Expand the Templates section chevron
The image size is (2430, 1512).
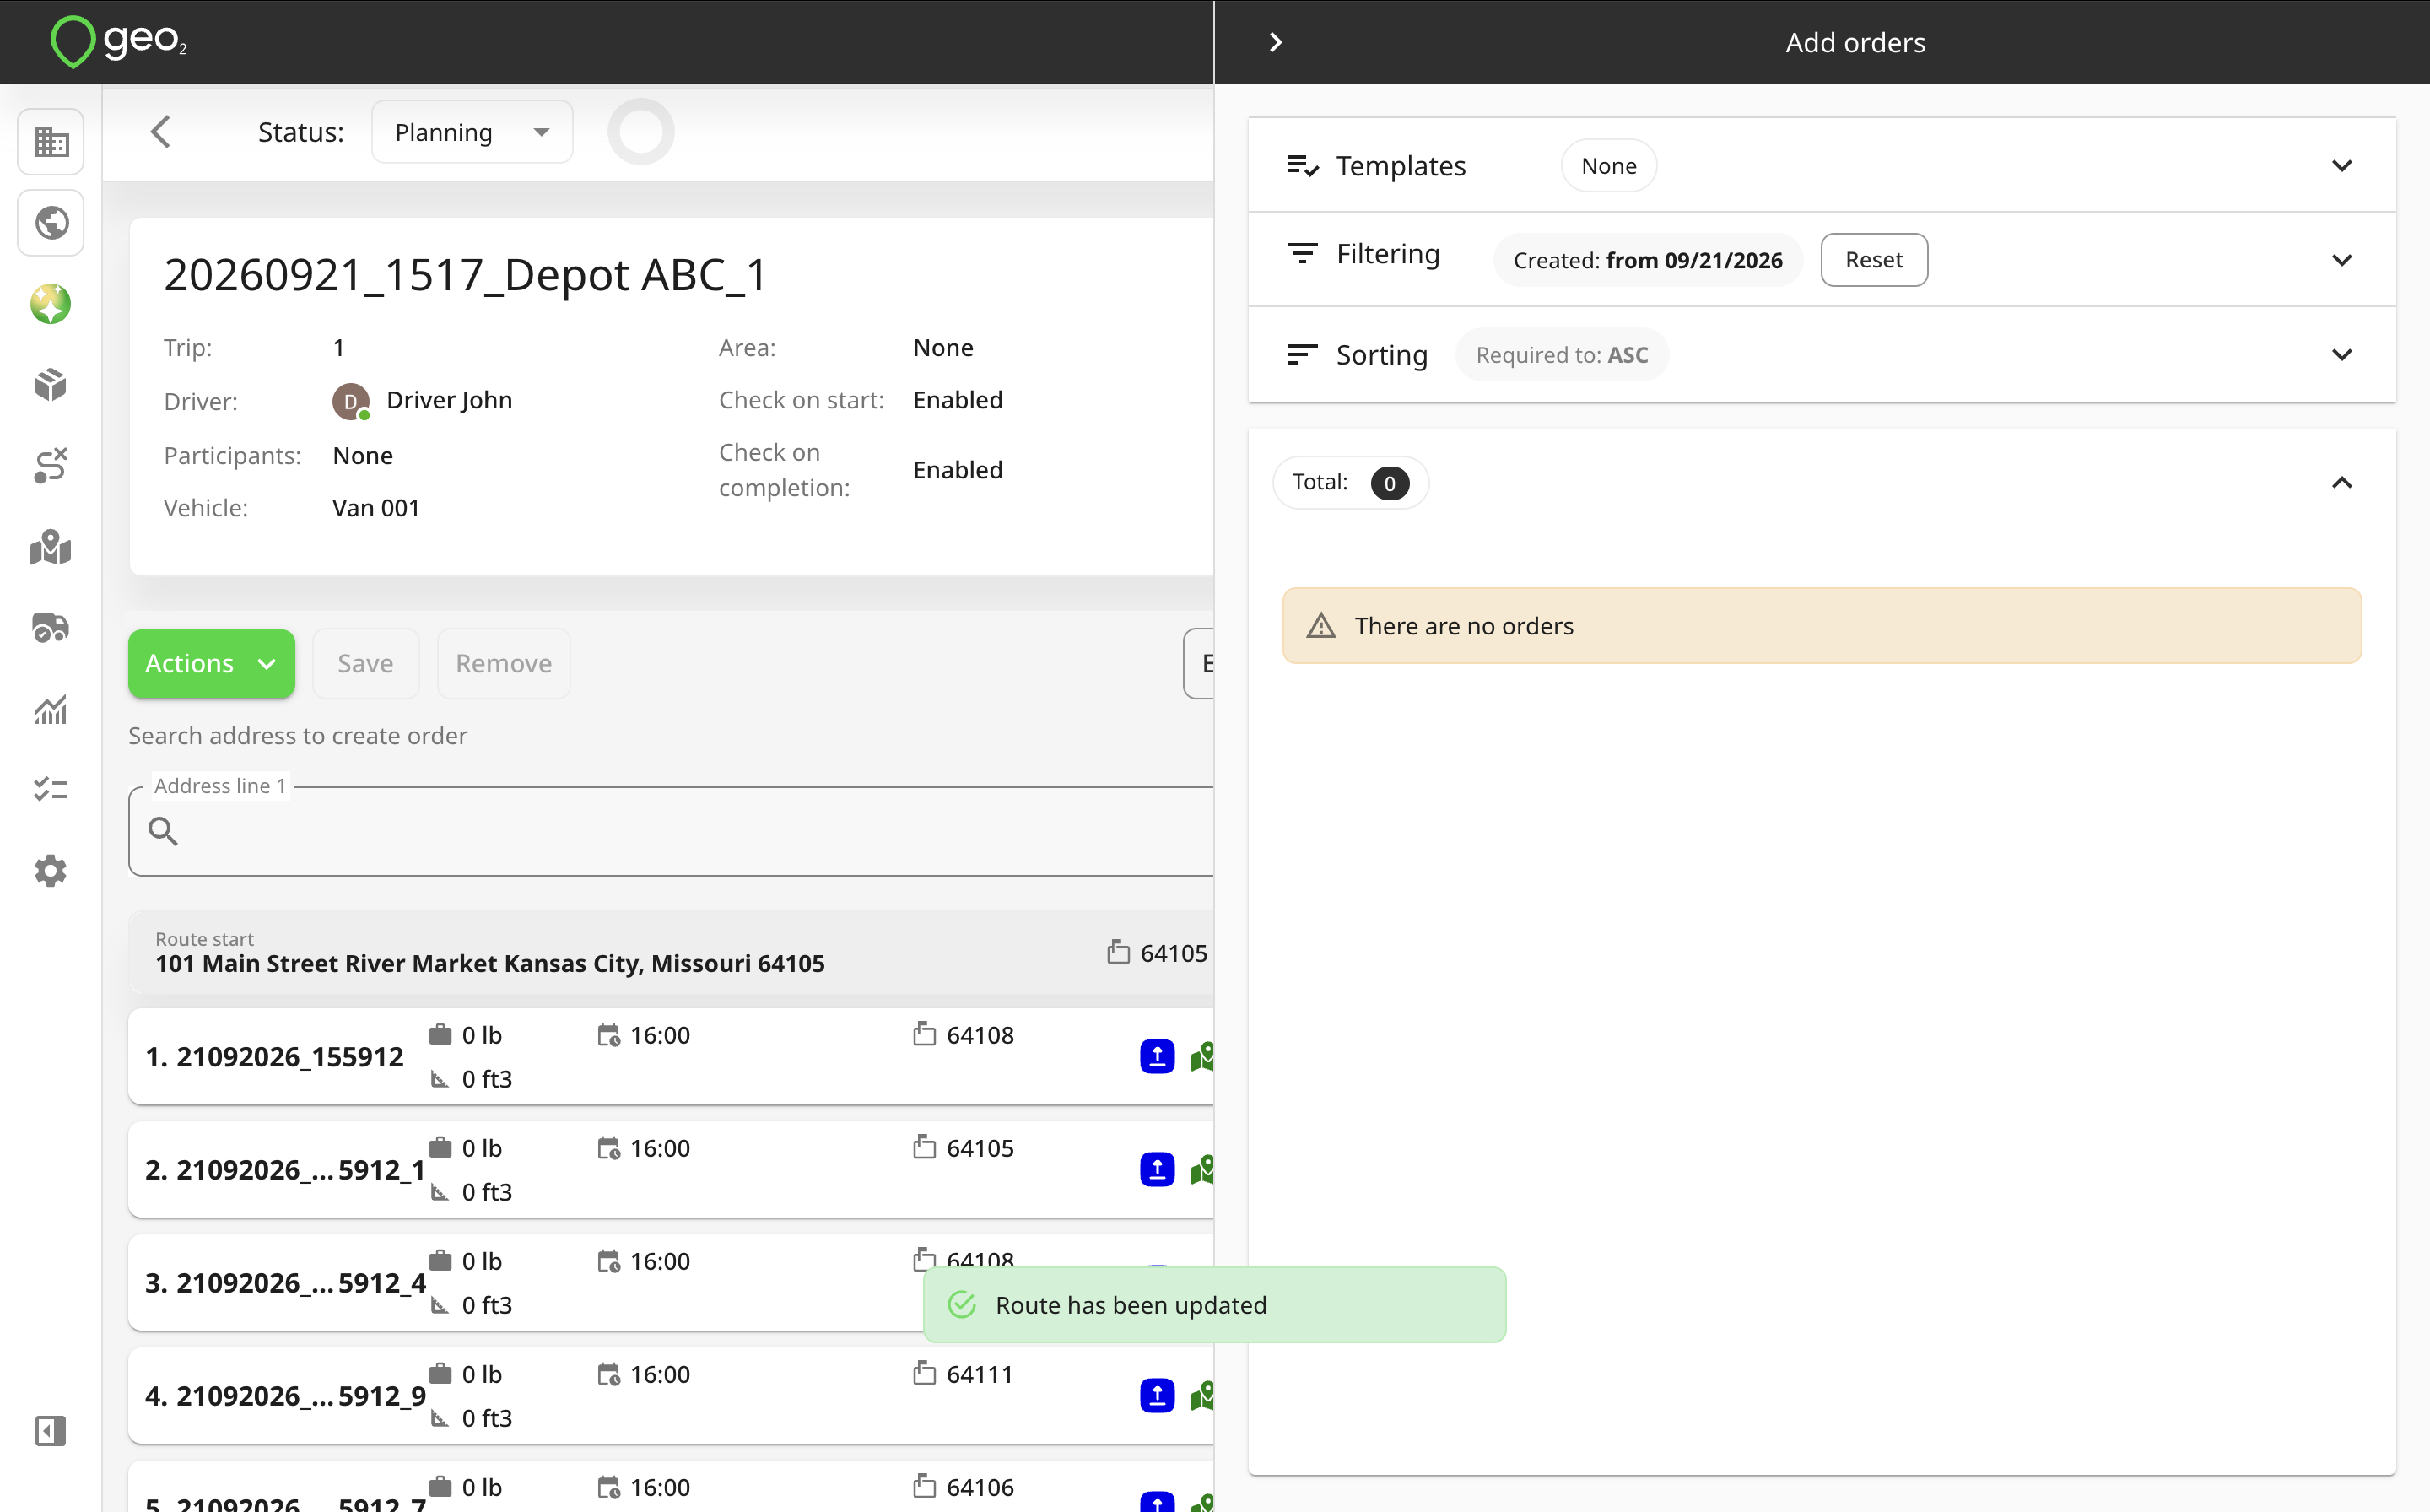(x=2341, y=165)
